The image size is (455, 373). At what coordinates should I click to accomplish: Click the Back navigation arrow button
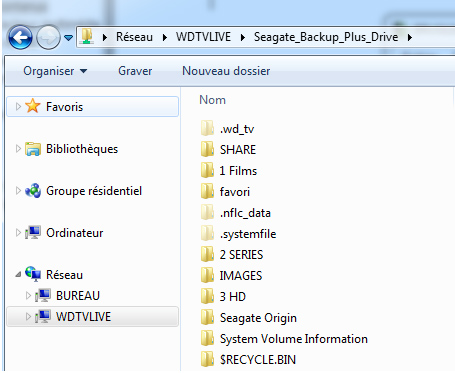click(20, 37)
